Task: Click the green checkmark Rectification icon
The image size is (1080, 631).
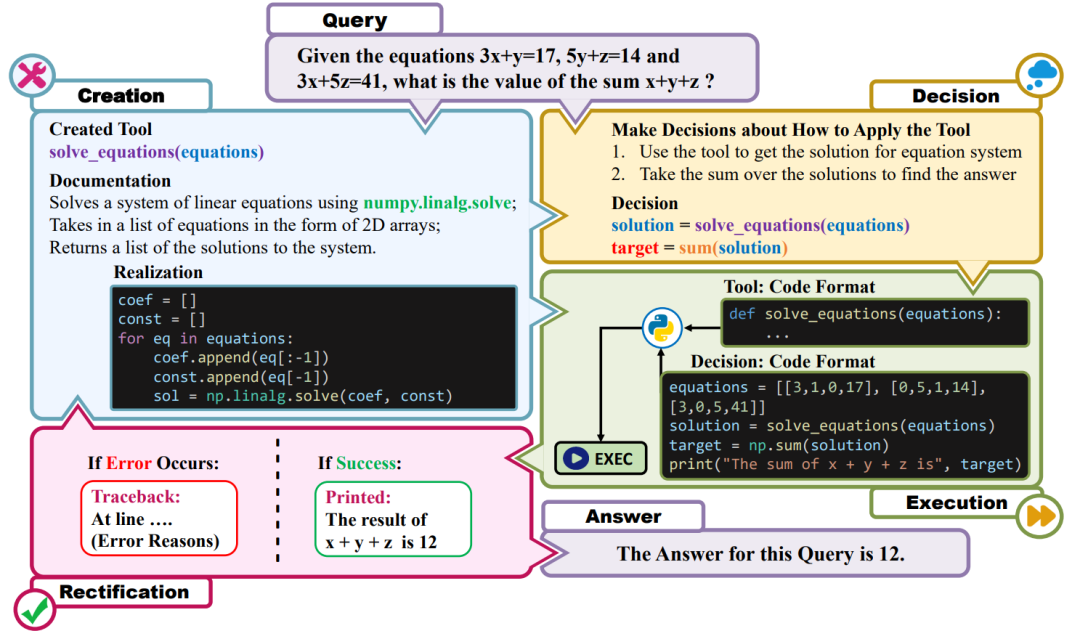Action: tap(34, 609)
